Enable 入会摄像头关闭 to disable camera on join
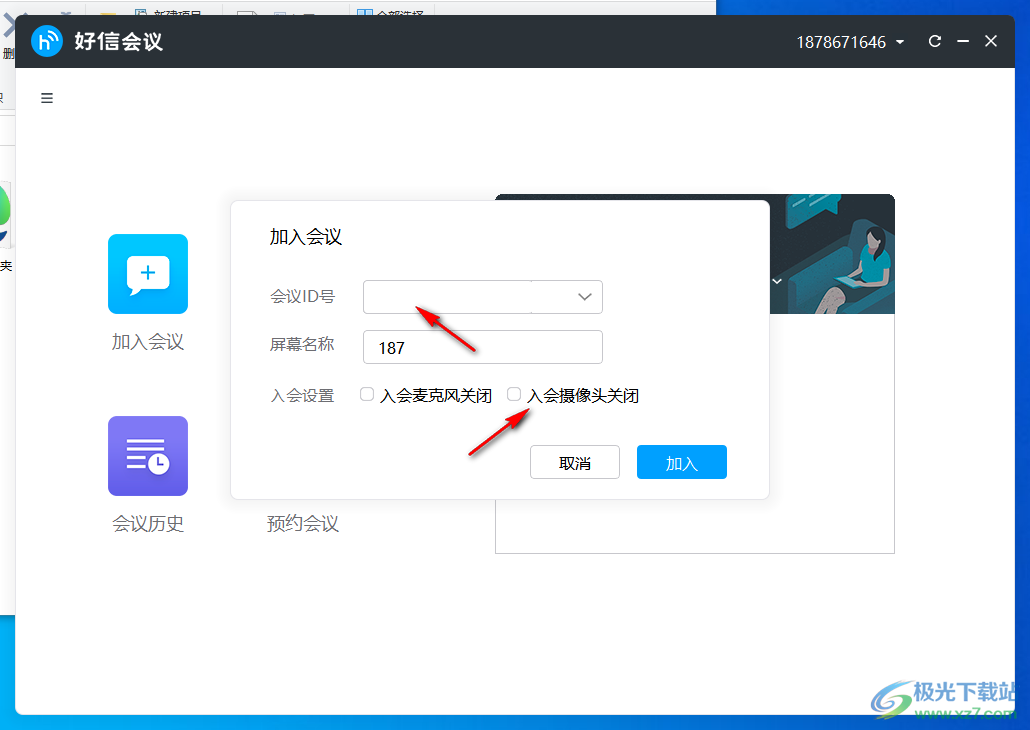 coord(514,394)
